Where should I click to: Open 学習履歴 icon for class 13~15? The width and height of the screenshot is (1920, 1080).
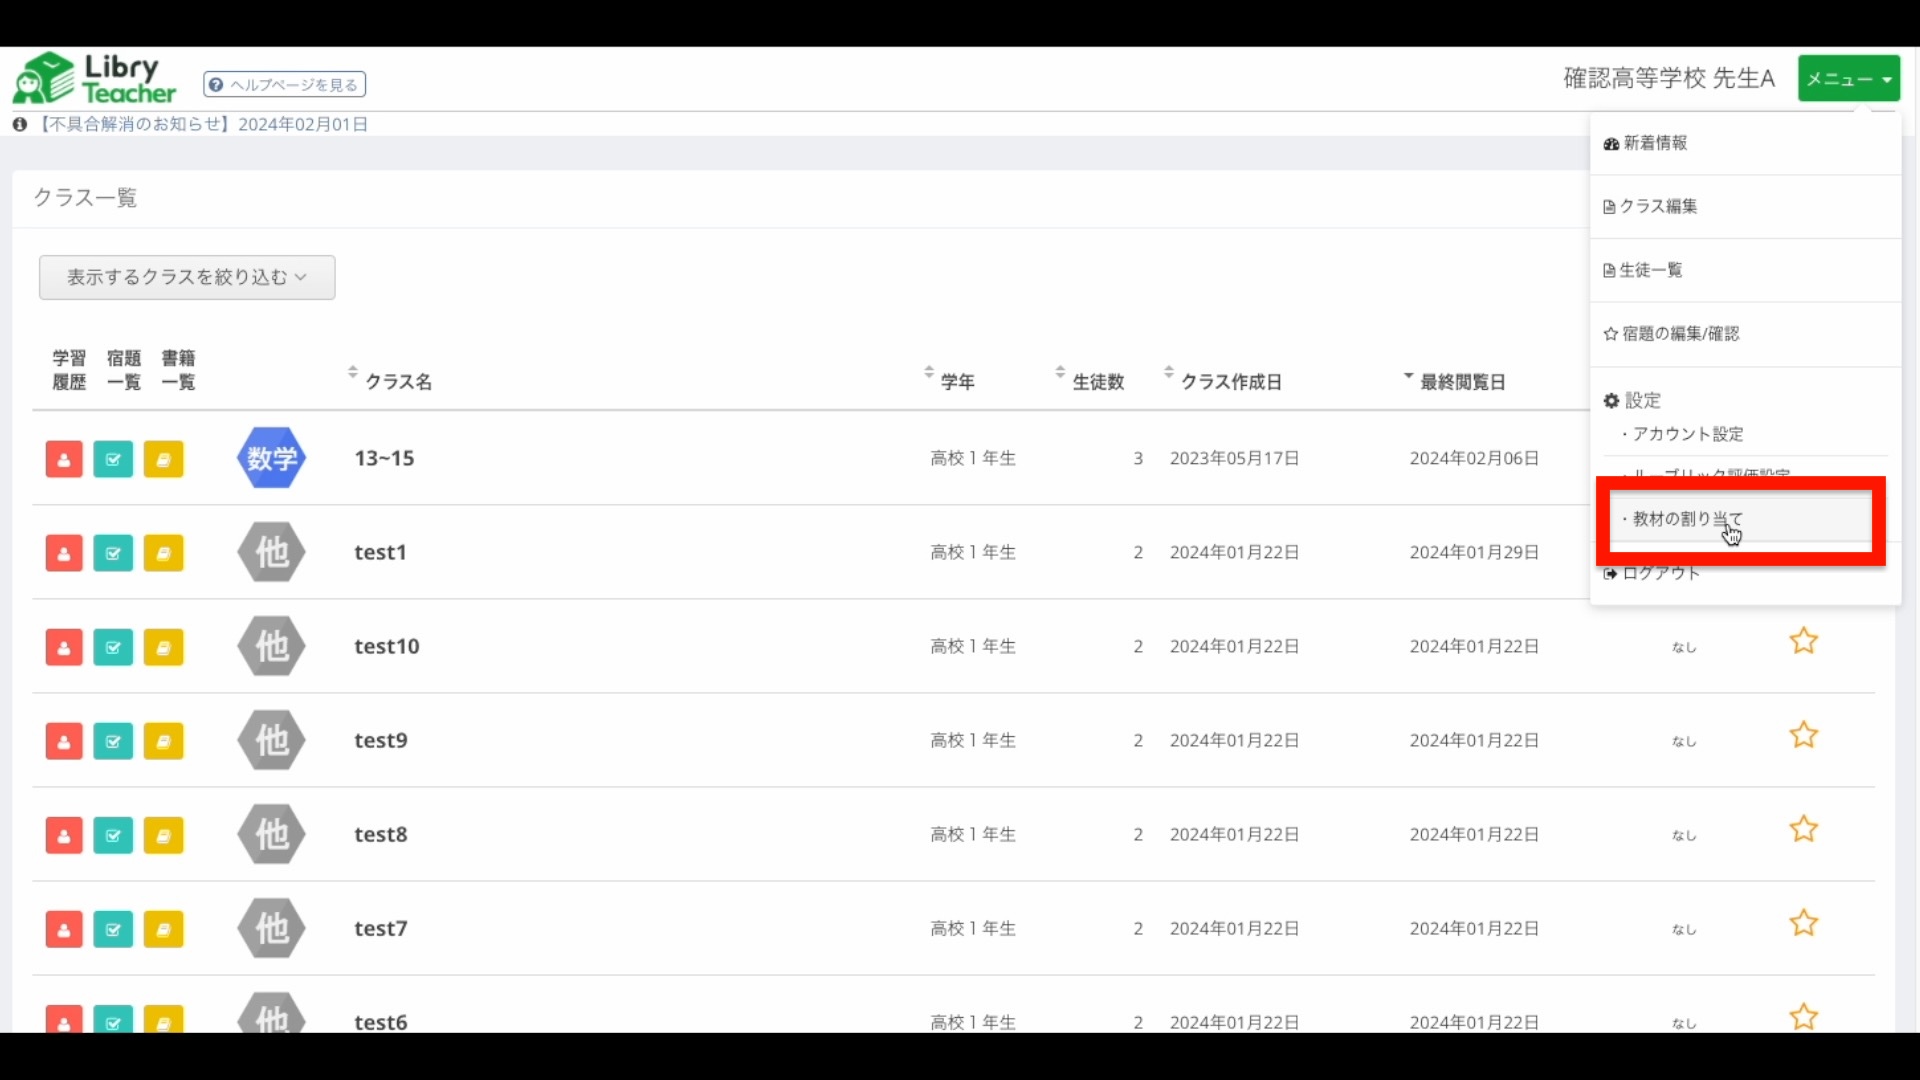click(x=63, y=459)
